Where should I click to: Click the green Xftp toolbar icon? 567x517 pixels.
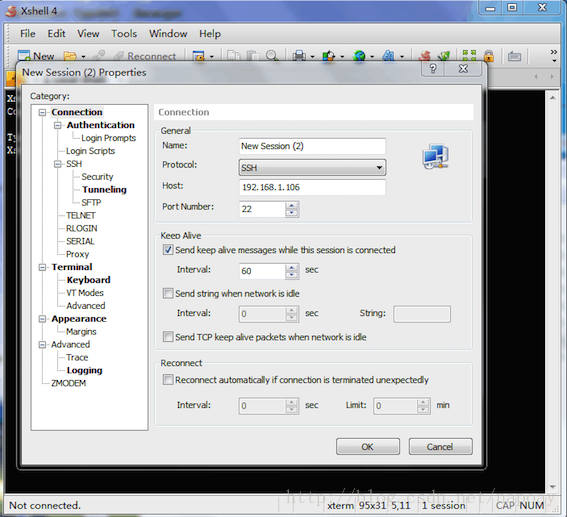[x=444, y=56]
